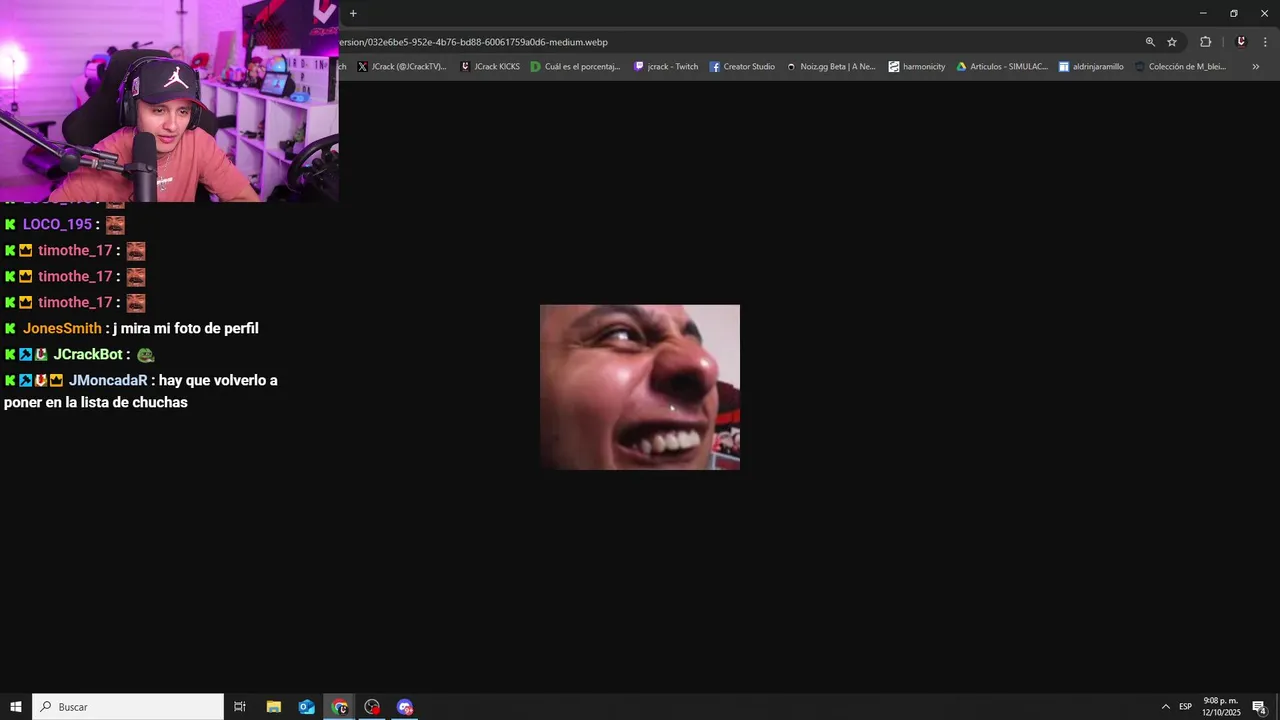Open the Creator Studio bookmark
The height and width of the screenshot is (720, 1280).
[x=742, y=67]
